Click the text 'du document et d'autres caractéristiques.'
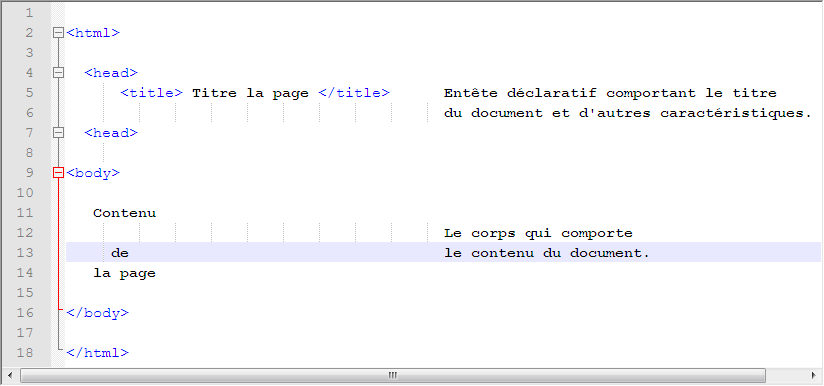 click(628, 113)
